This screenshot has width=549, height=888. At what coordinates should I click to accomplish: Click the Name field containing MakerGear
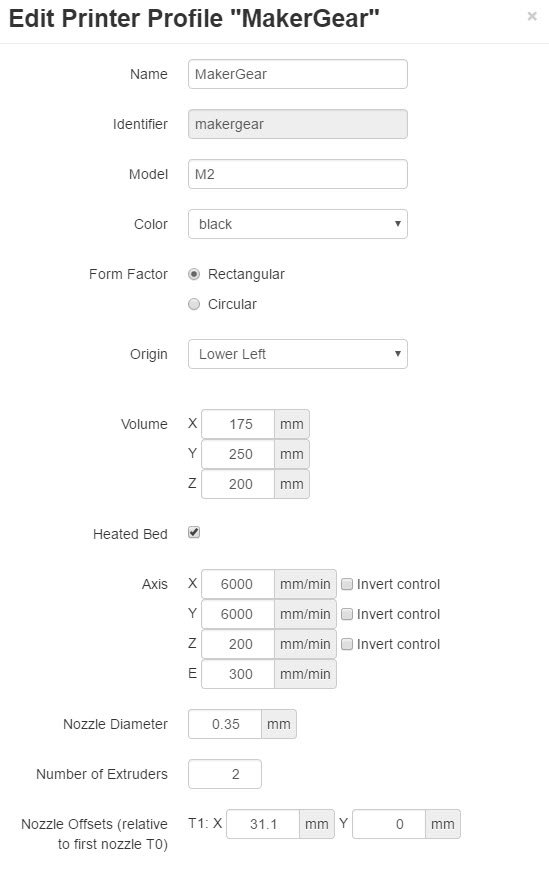297,74
